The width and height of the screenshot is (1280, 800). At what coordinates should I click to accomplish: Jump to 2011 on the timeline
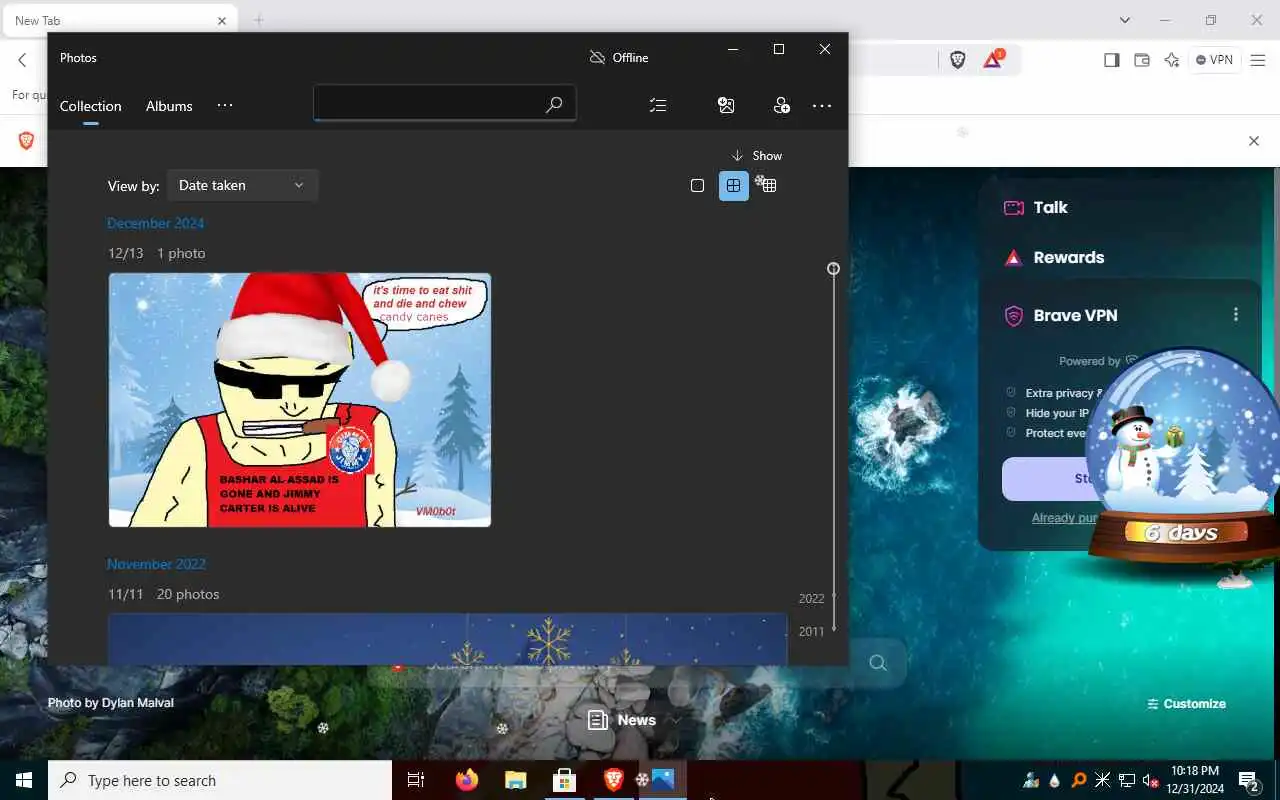811,631
